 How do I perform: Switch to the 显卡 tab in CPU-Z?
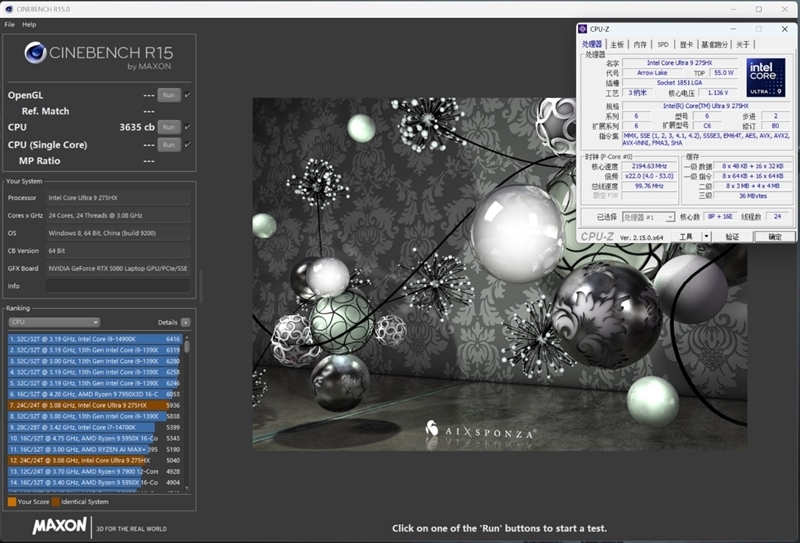686,44
